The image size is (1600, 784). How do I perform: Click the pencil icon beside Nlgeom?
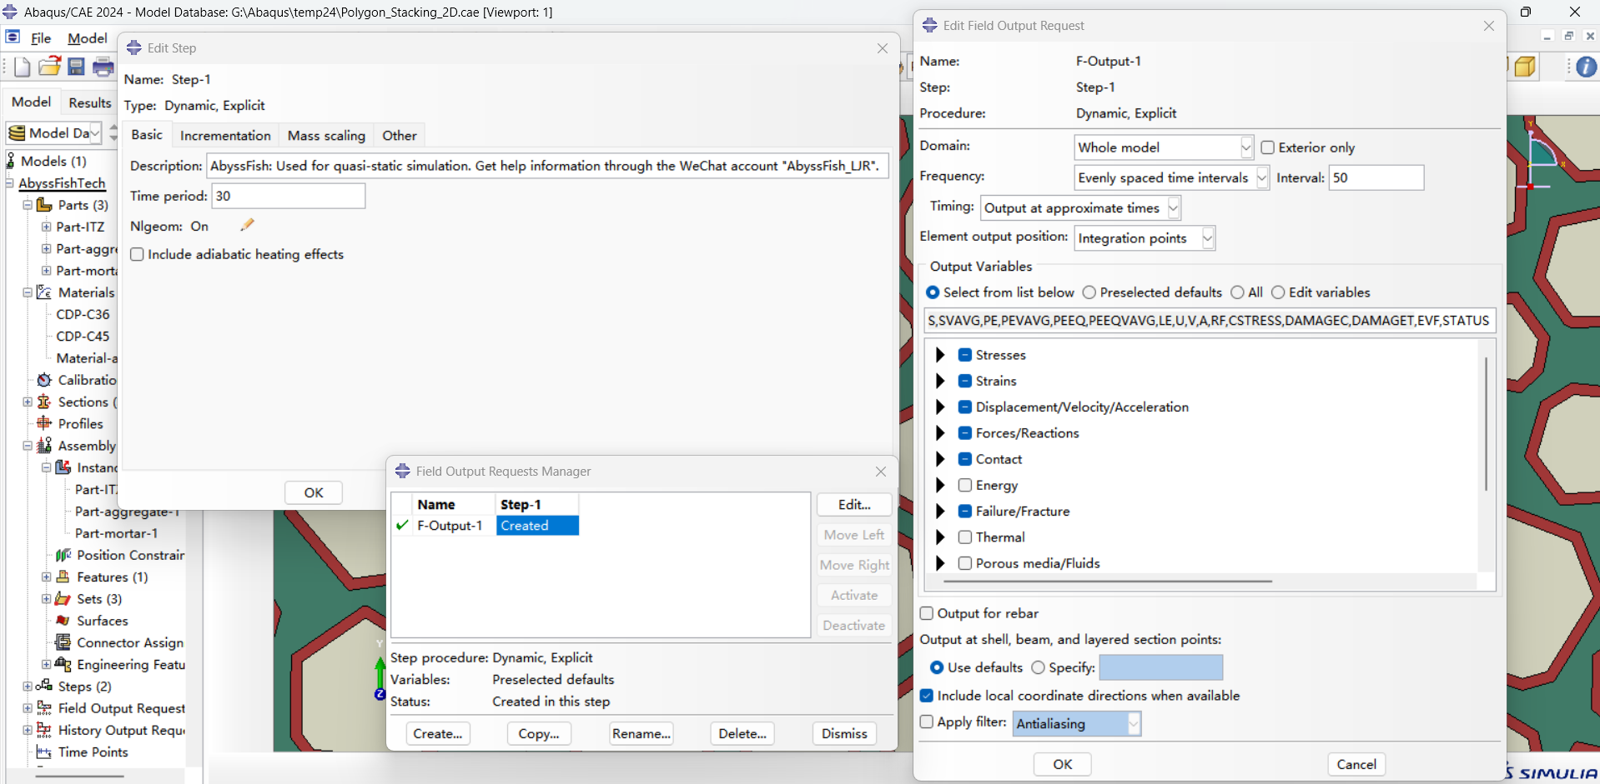[x=247, y=225]
